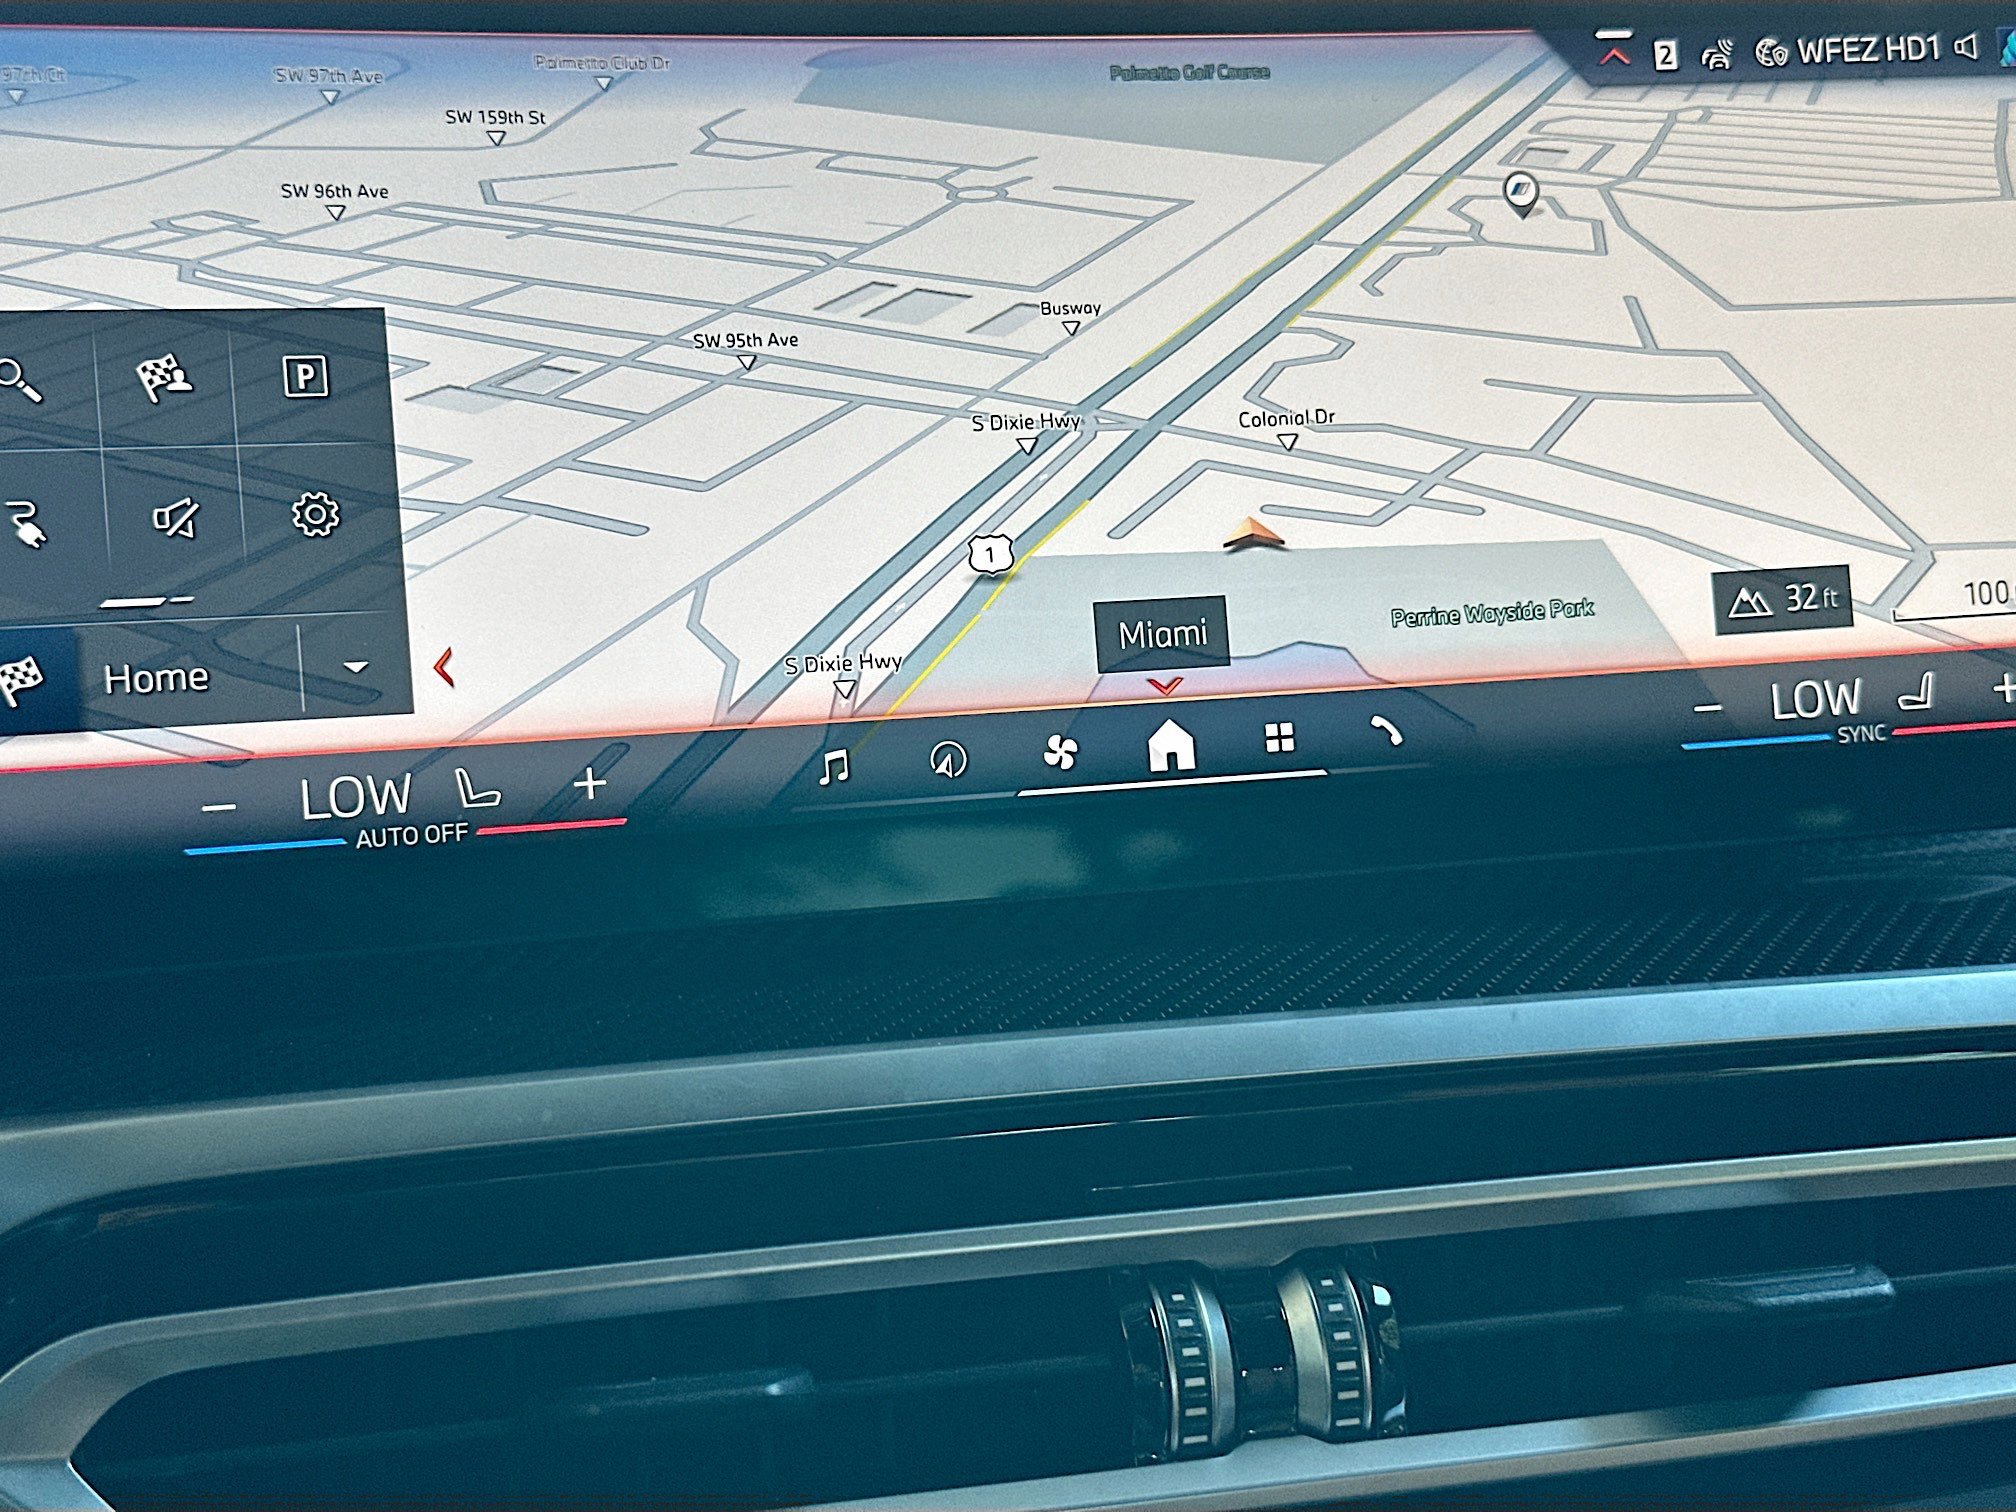
Task: Open navigation settings gear icon
Action: pyautogui.click(x=315, y=514)
